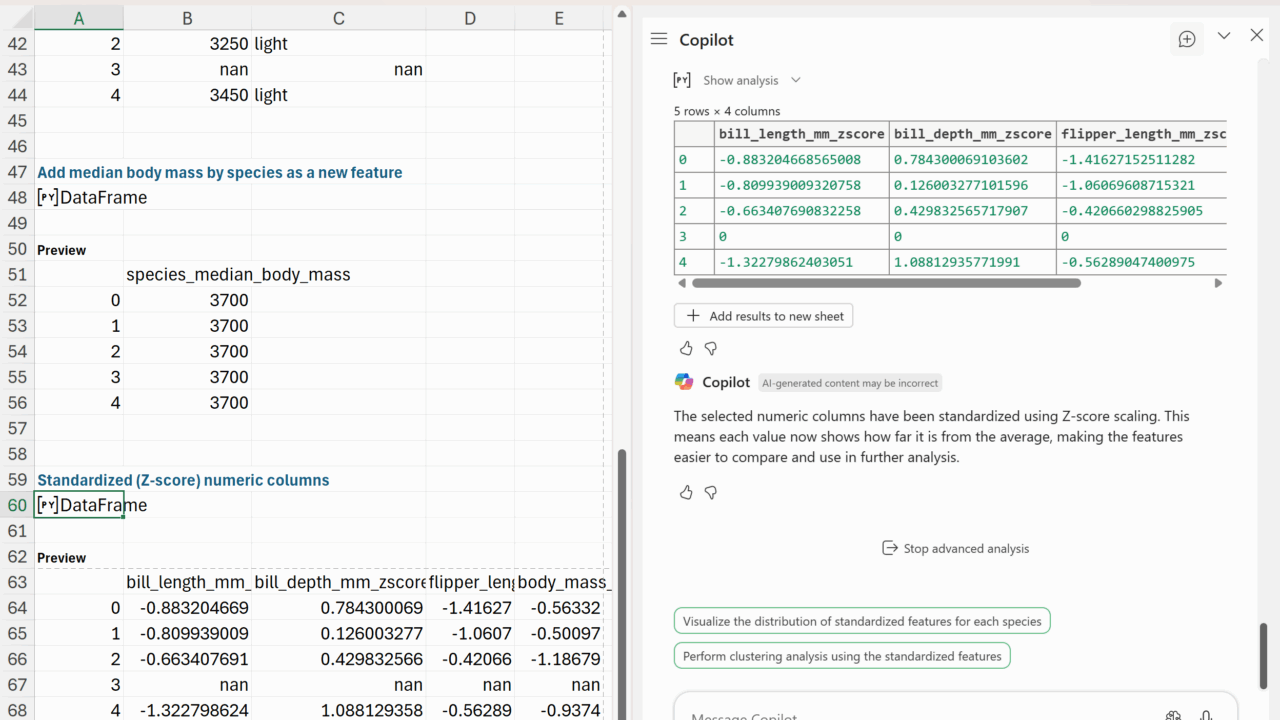Image resolution: width=1280 pixels, height=720 pixels.
Task: Click the Python DataFrame icon in cell A48
Action: 47,198
